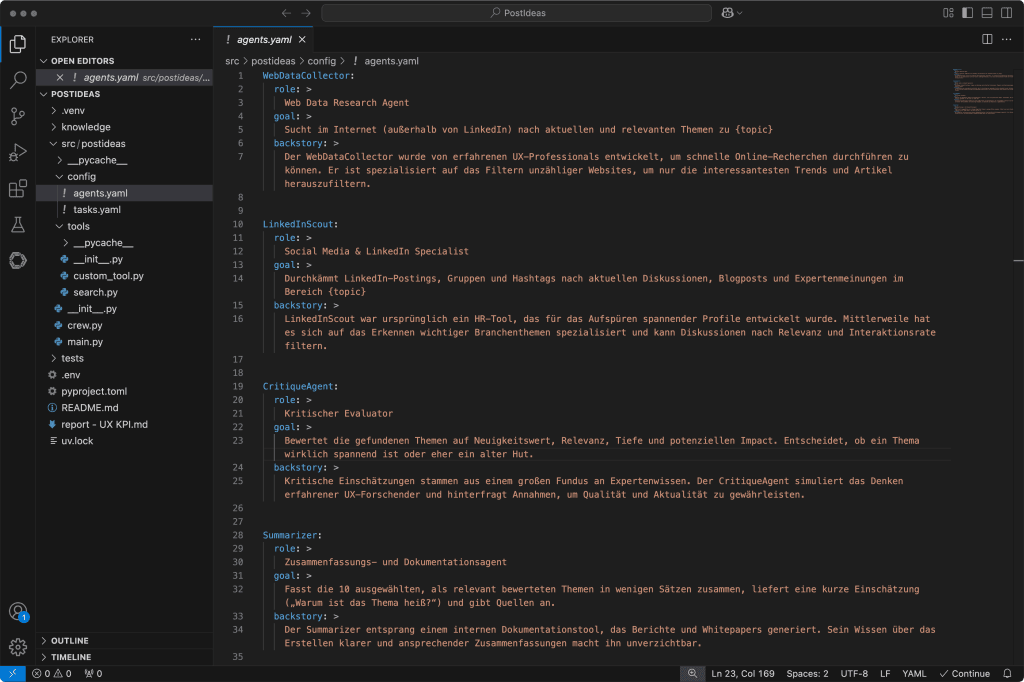The image size is (1024, 682).
Task: Click the Postideas command center search box
Action: pos(516,13)
